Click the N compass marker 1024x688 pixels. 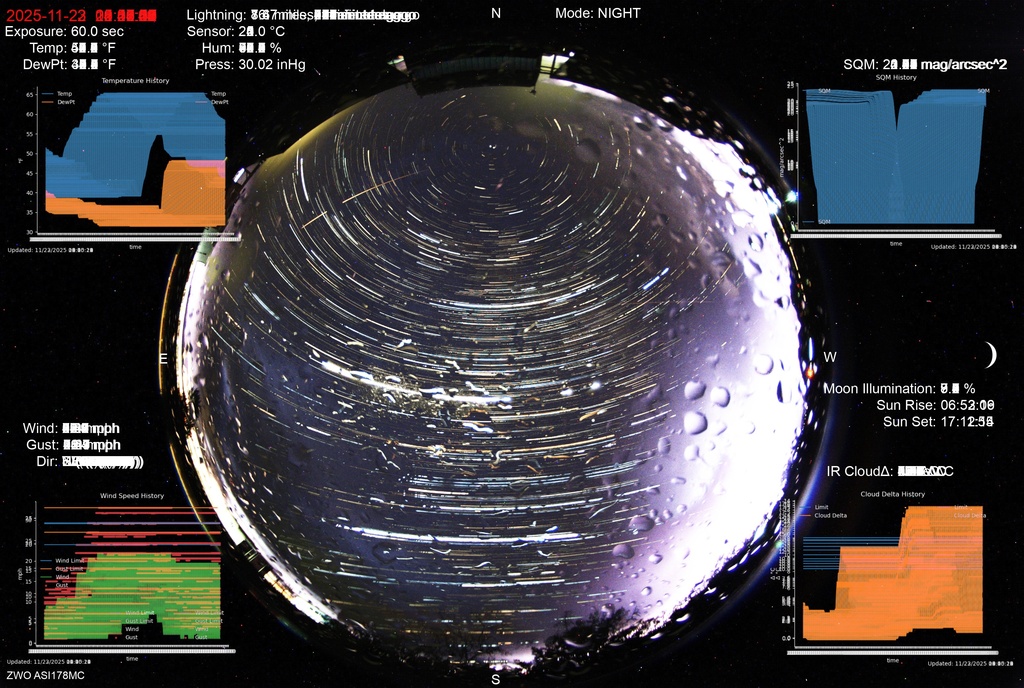496,13
